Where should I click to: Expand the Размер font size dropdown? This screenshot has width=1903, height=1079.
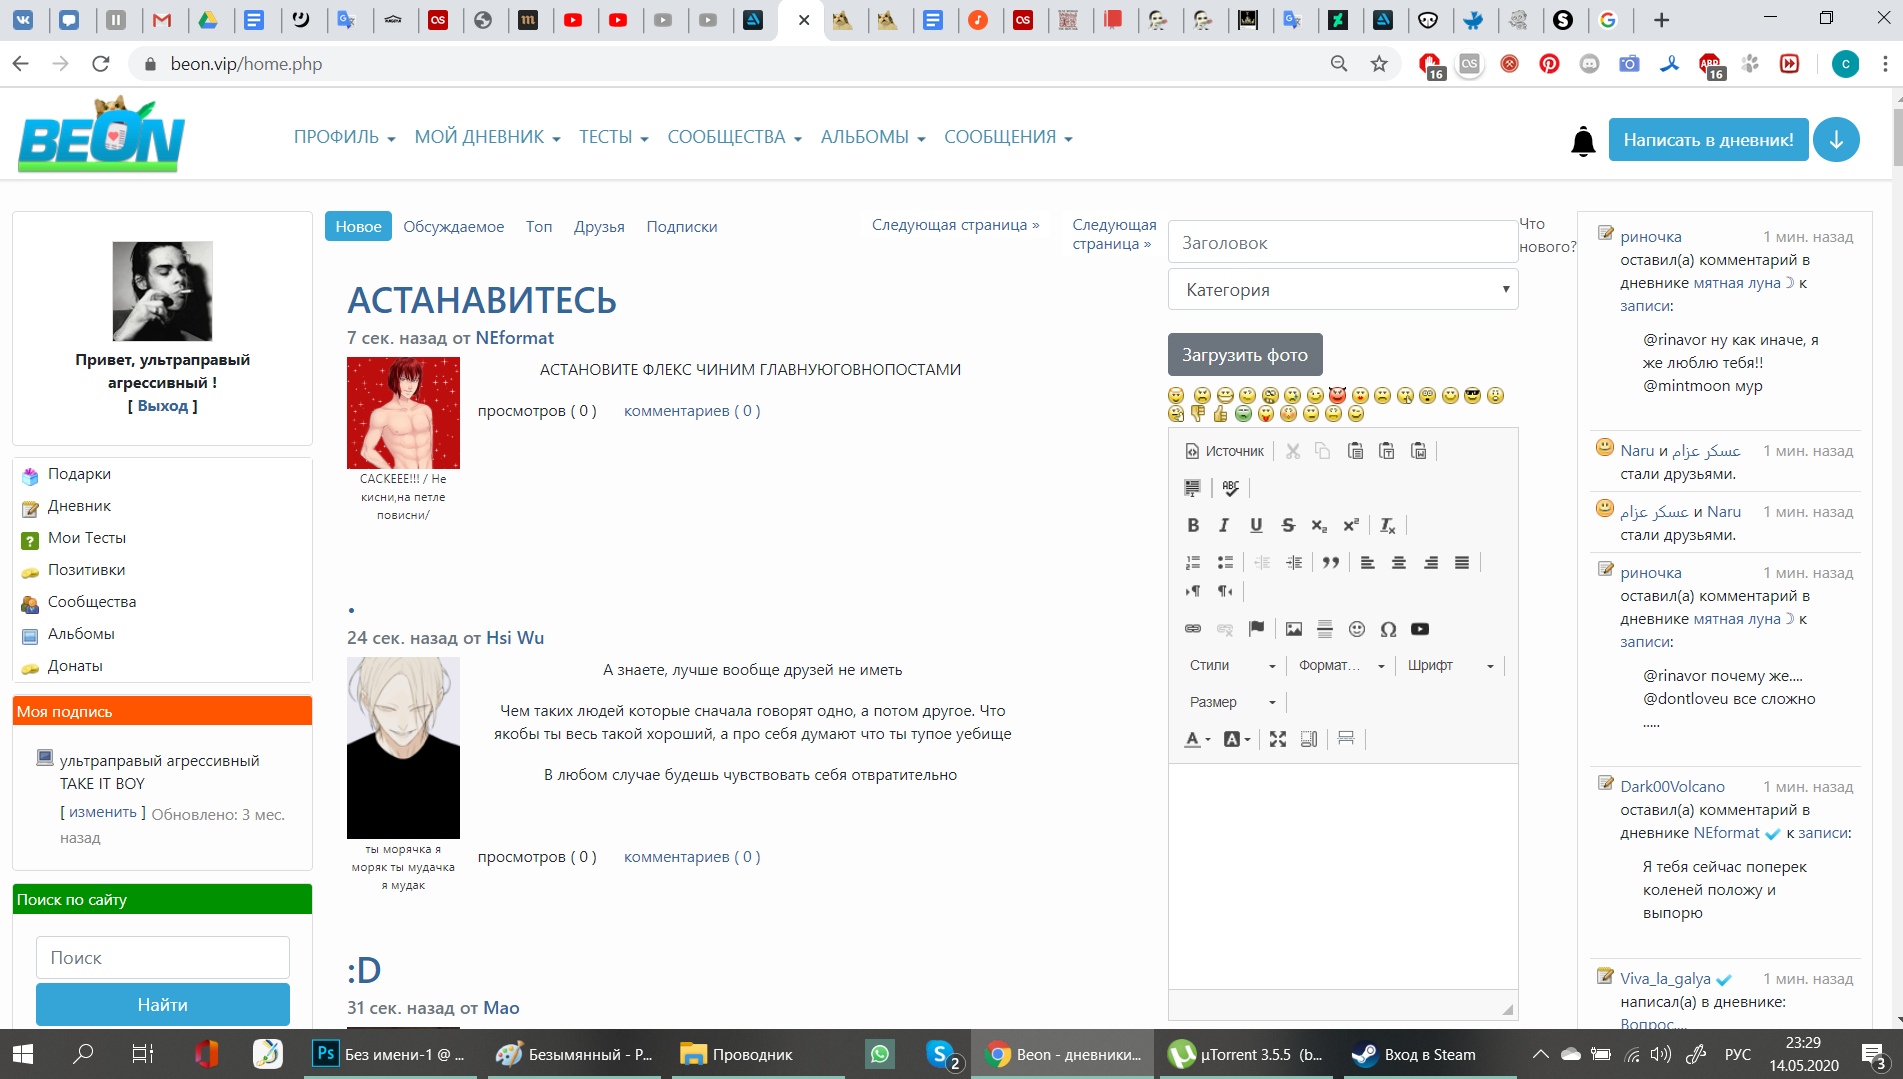[1232, 703]
